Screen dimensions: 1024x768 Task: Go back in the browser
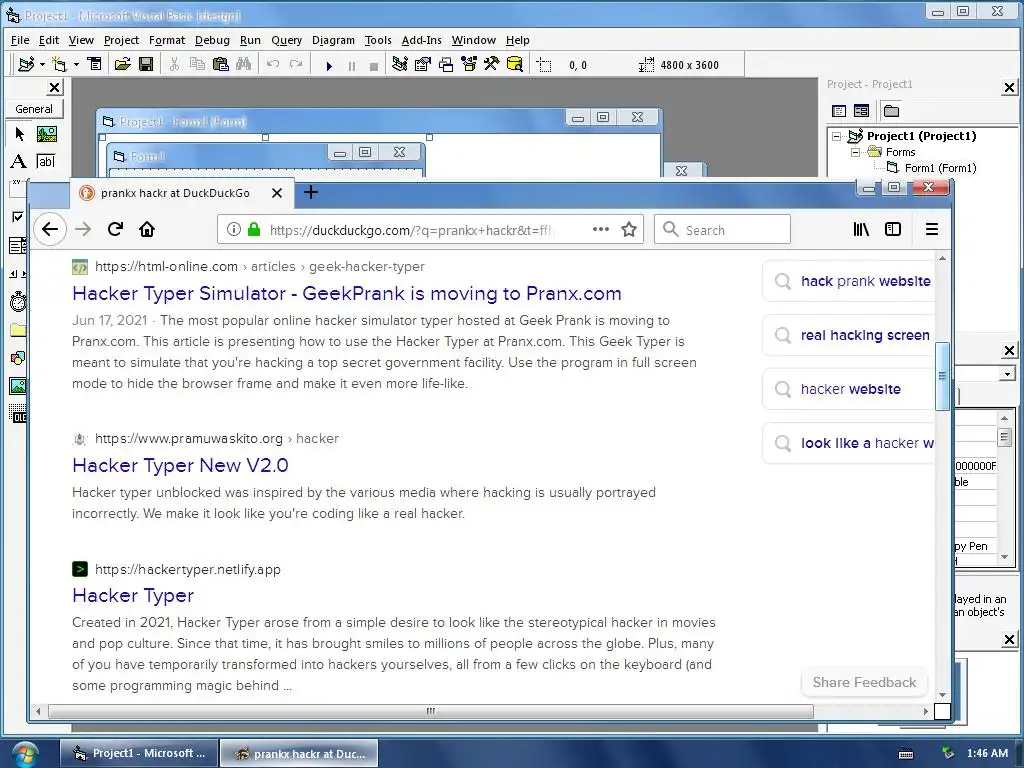(50, 229)
